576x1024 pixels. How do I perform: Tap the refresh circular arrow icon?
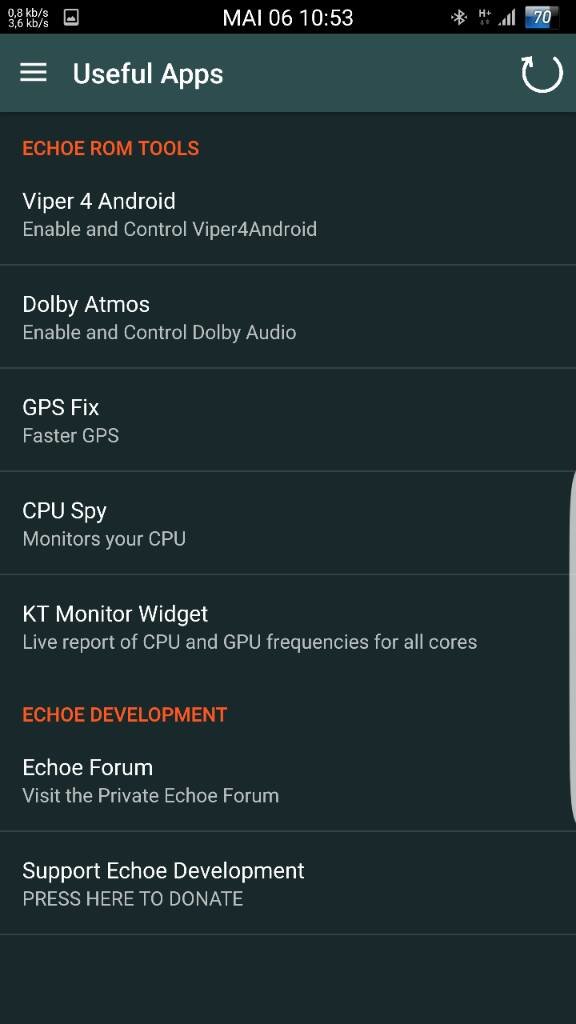tap(541, 74)
